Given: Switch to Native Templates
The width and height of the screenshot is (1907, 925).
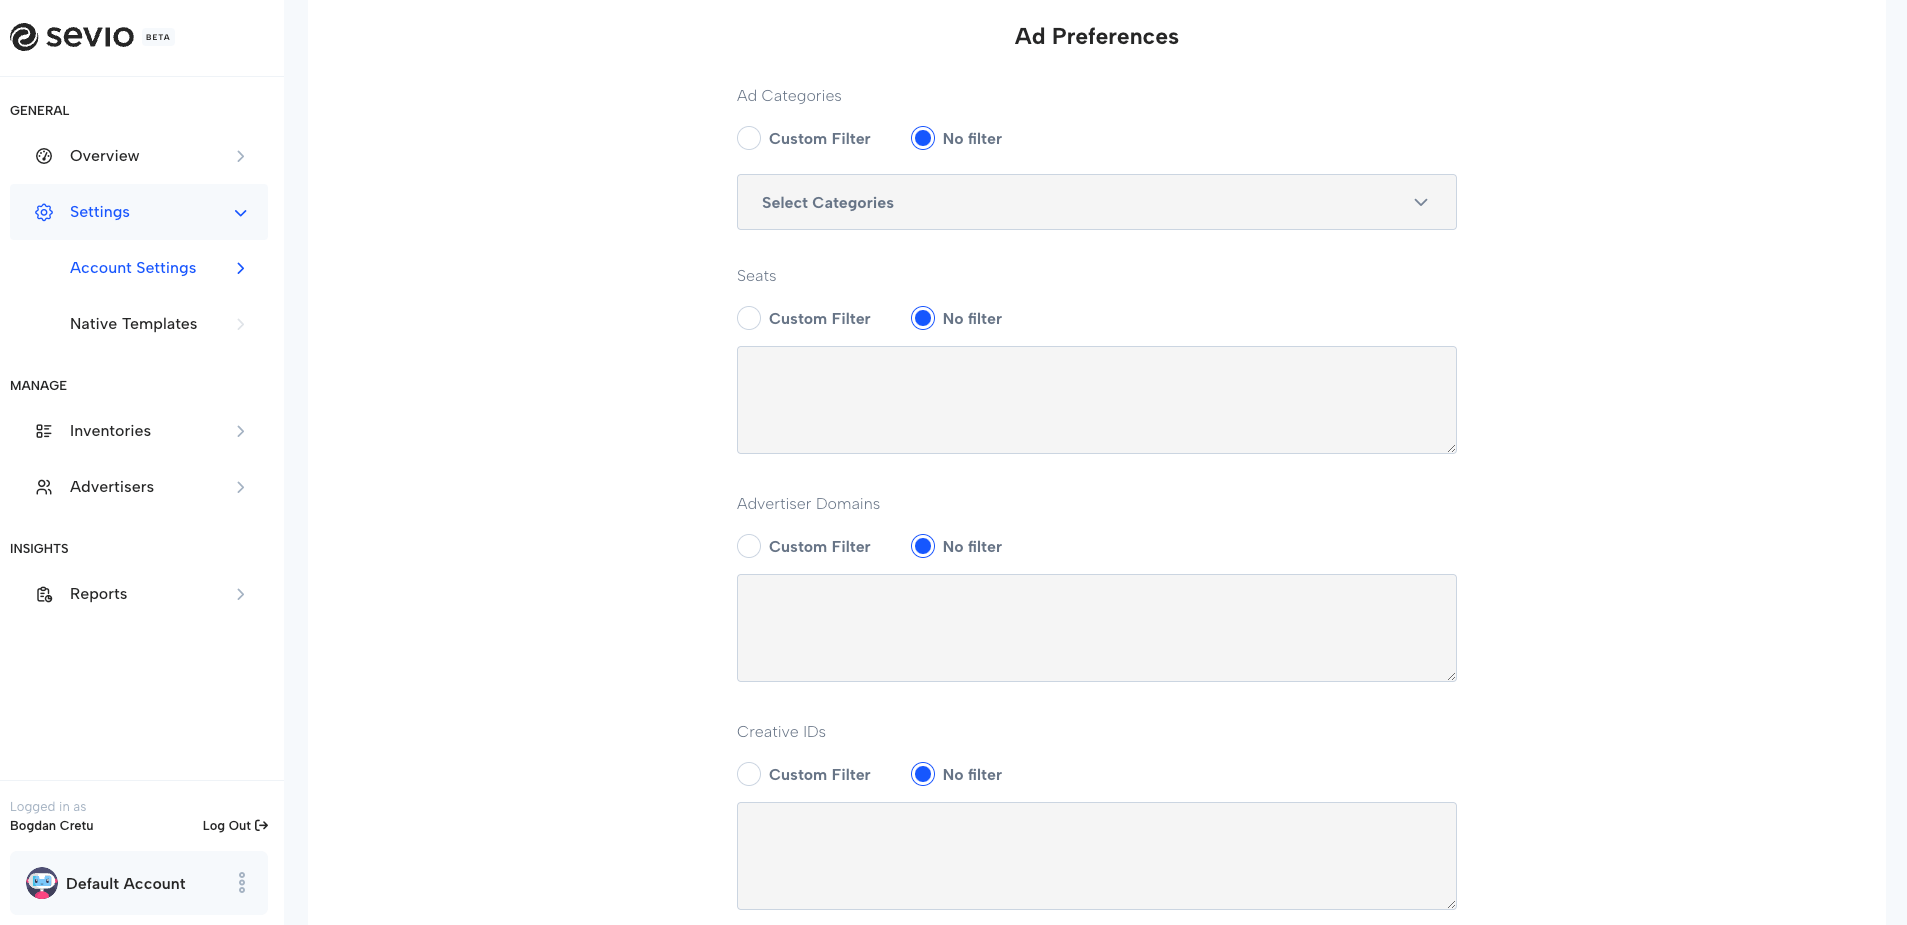Looking at the screenshot, I should click(x=133, y=323).
